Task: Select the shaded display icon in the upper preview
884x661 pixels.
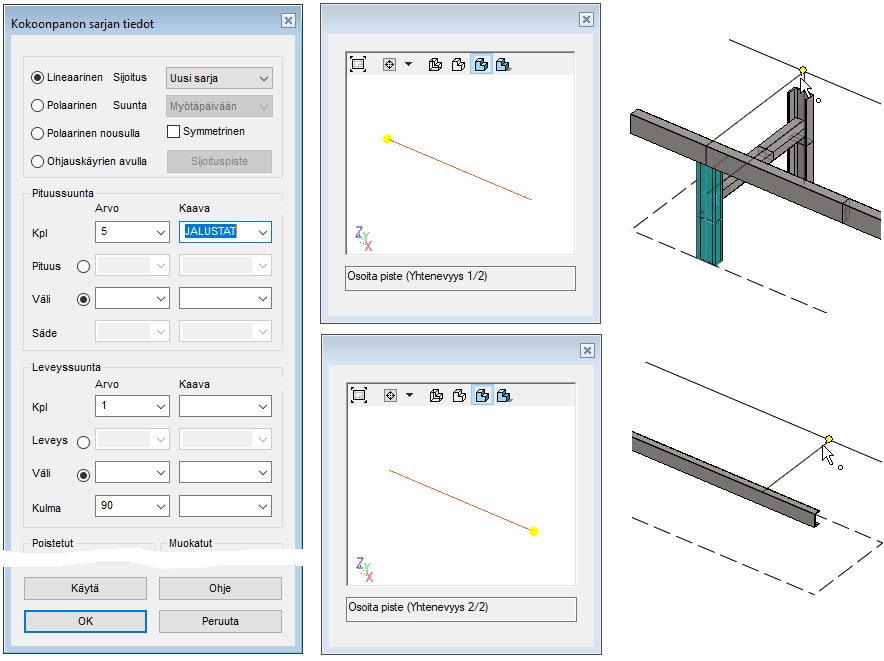Action: 481,64
